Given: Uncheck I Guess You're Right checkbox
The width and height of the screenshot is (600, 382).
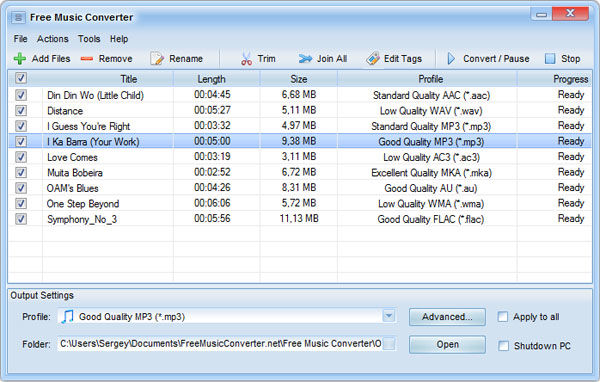Looking at the screenshot, I should click(21, 126).
